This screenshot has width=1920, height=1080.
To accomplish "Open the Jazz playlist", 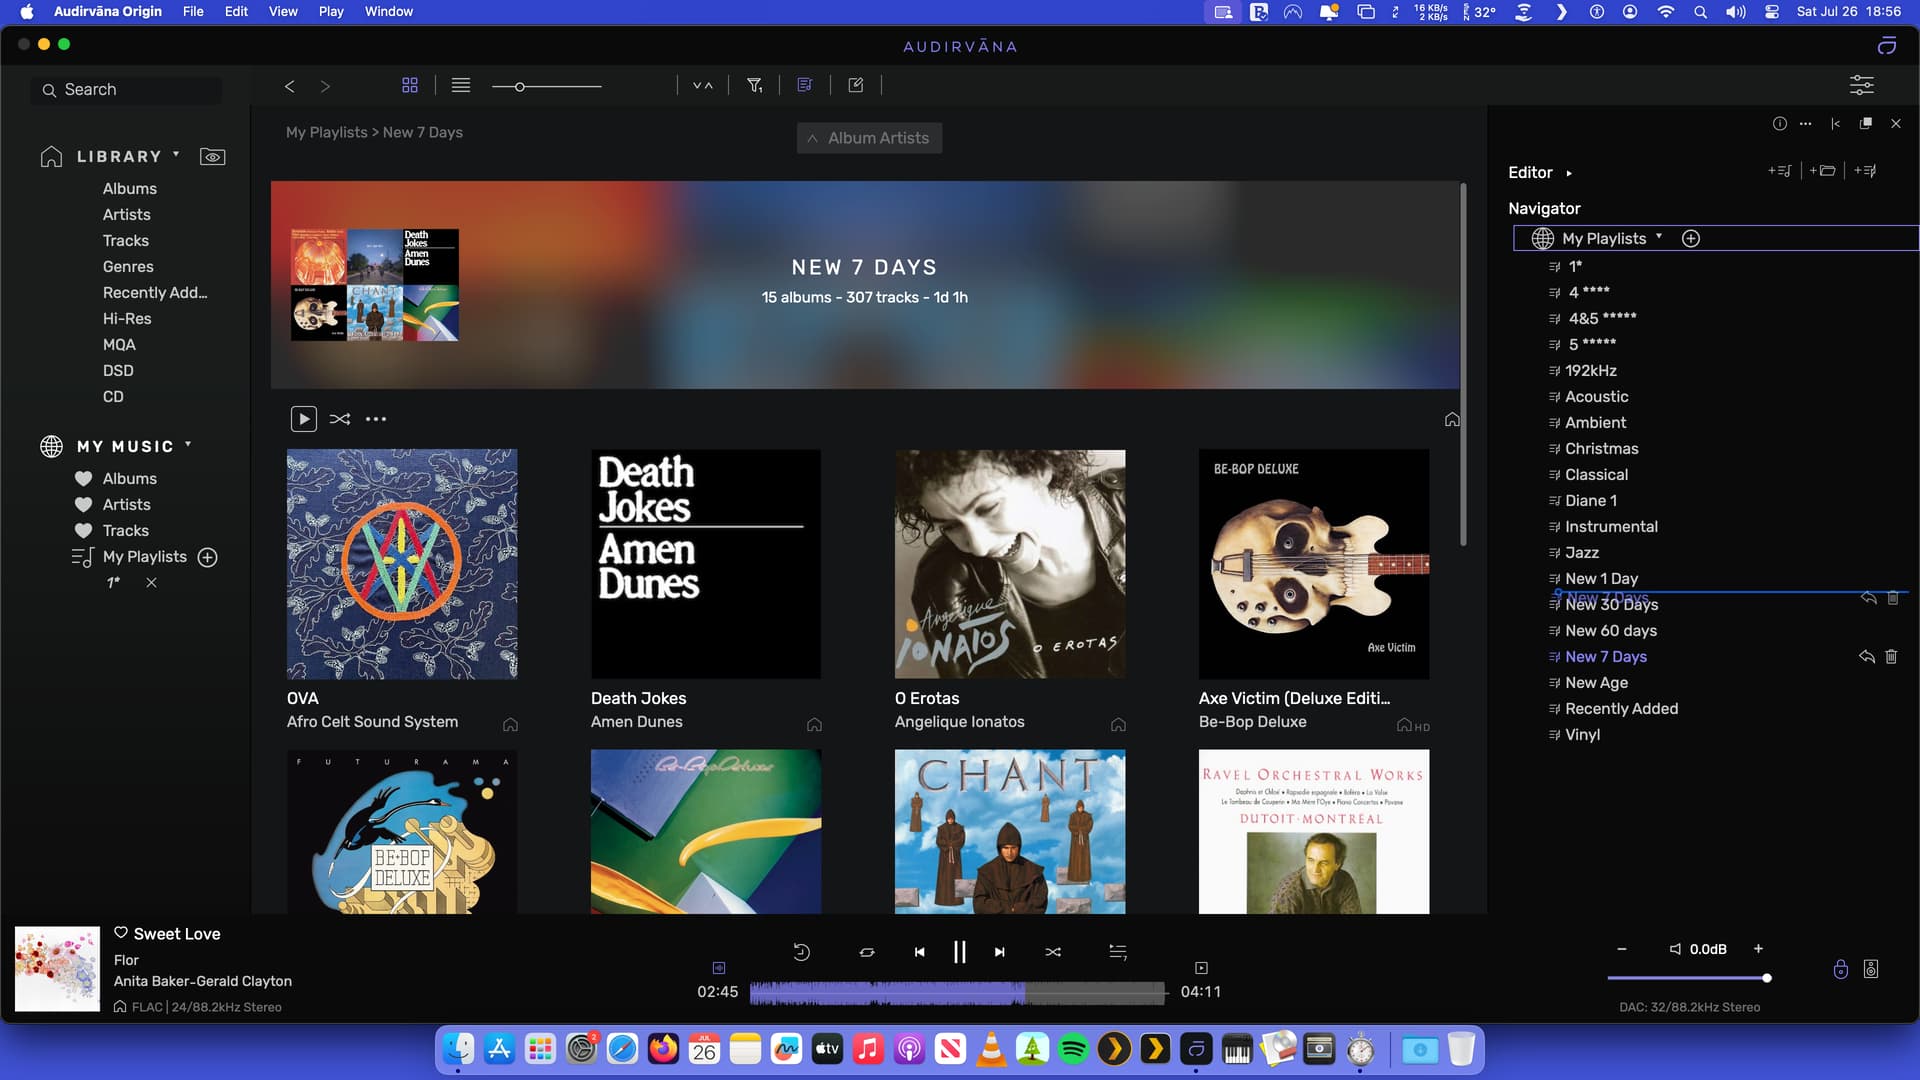I will pos(1581,553).
